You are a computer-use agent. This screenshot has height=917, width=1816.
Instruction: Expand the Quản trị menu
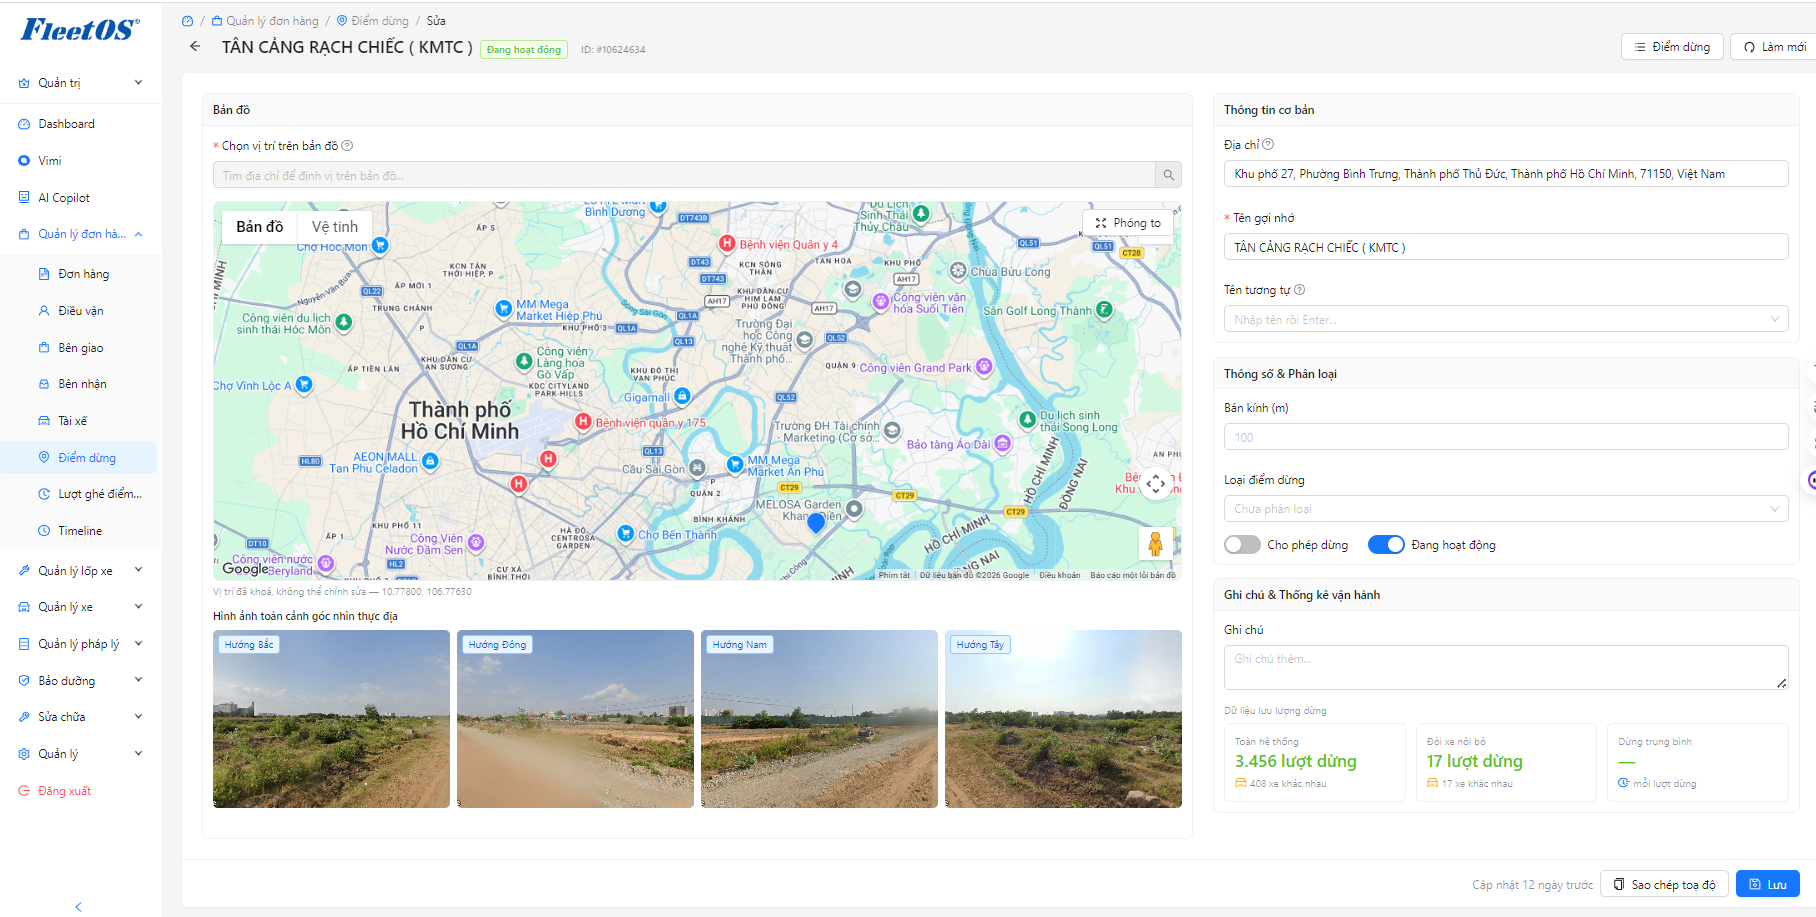pos(80,83)
